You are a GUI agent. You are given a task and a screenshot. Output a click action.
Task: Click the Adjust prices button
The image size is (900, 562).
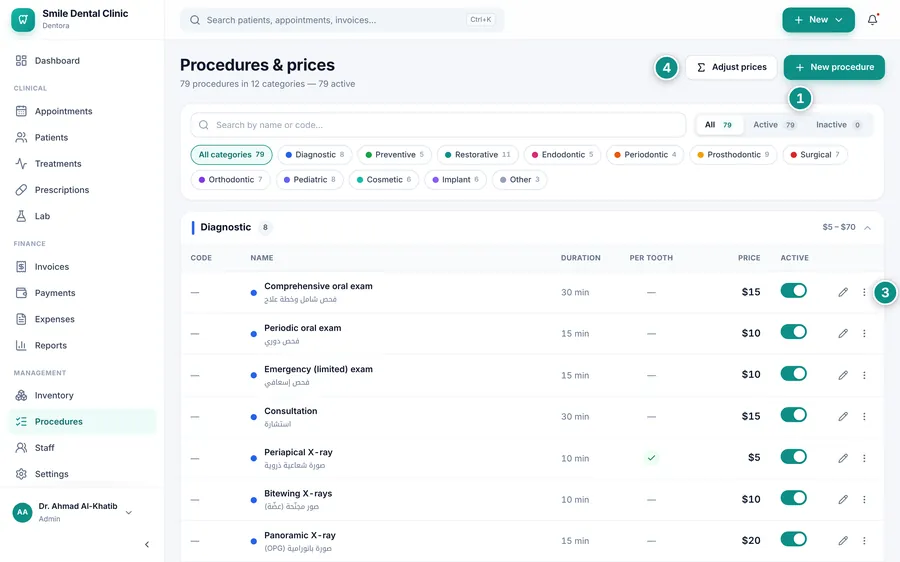tap(731, 67)
